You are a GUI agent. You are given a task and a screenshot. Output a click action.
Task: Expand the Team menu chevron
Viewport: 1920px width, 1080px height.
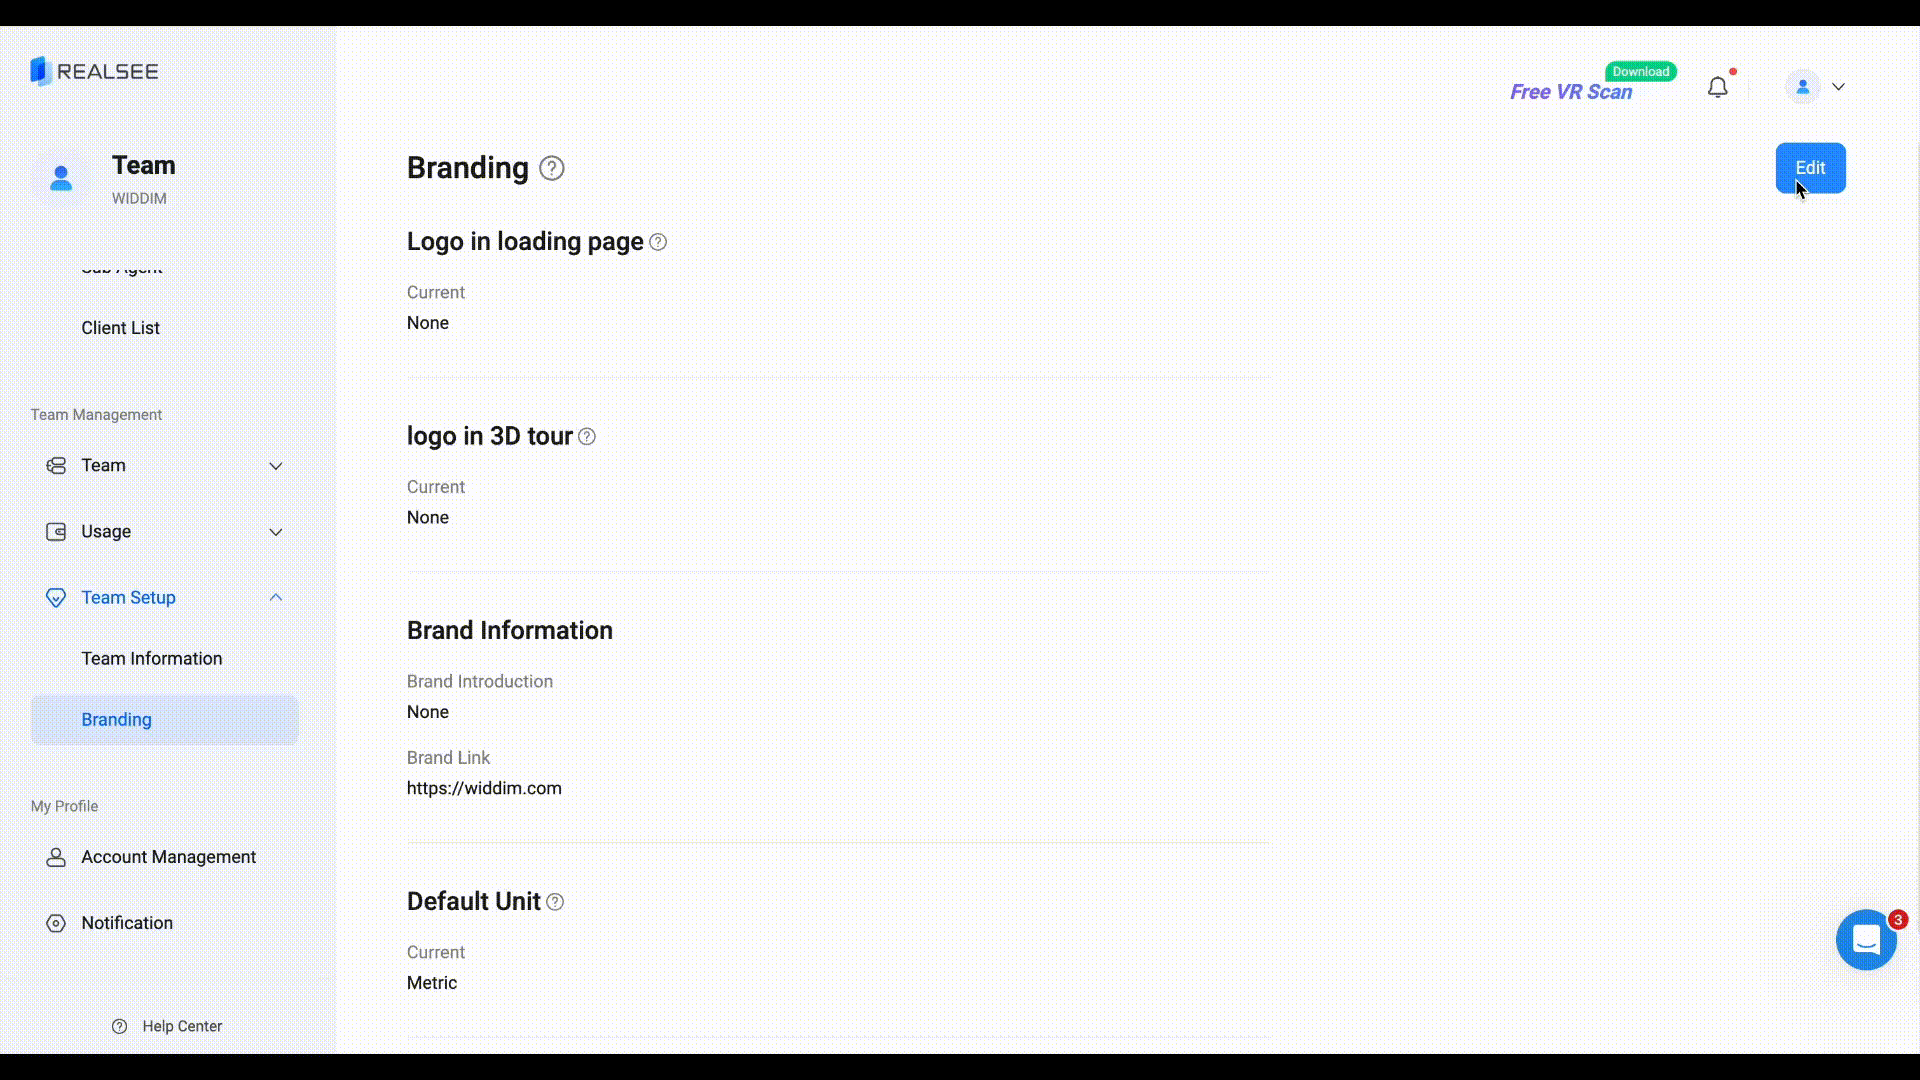click(x=276, y=466)
